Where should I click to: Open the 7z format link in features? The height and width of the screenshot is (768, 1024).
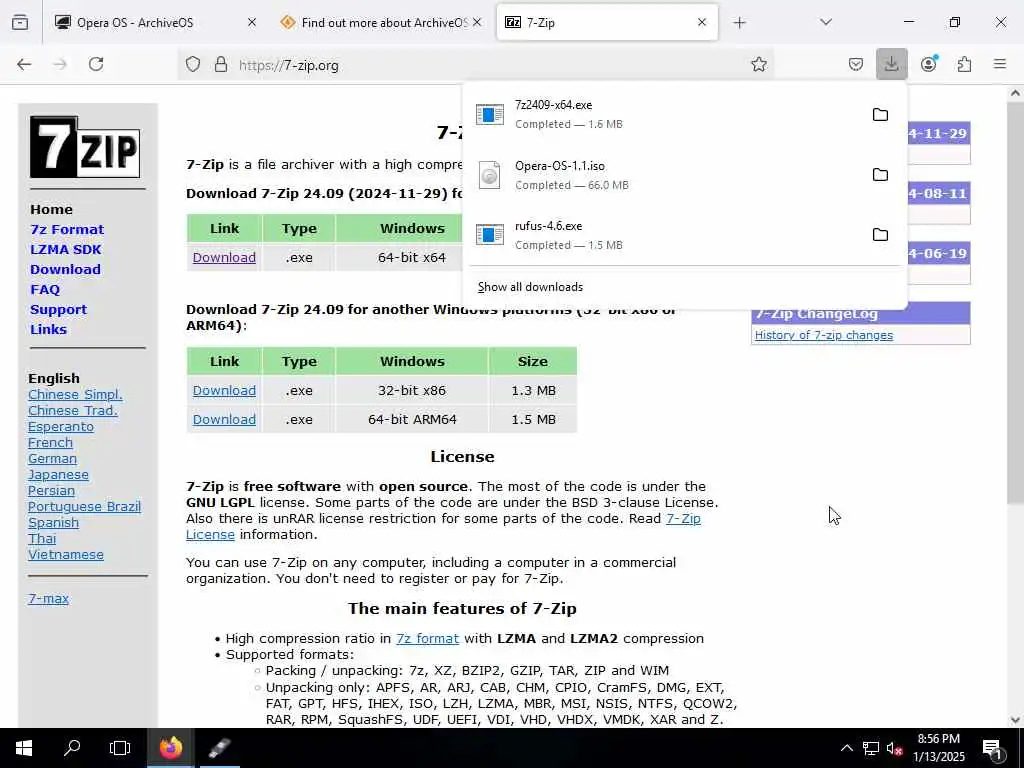coord(427,639)
